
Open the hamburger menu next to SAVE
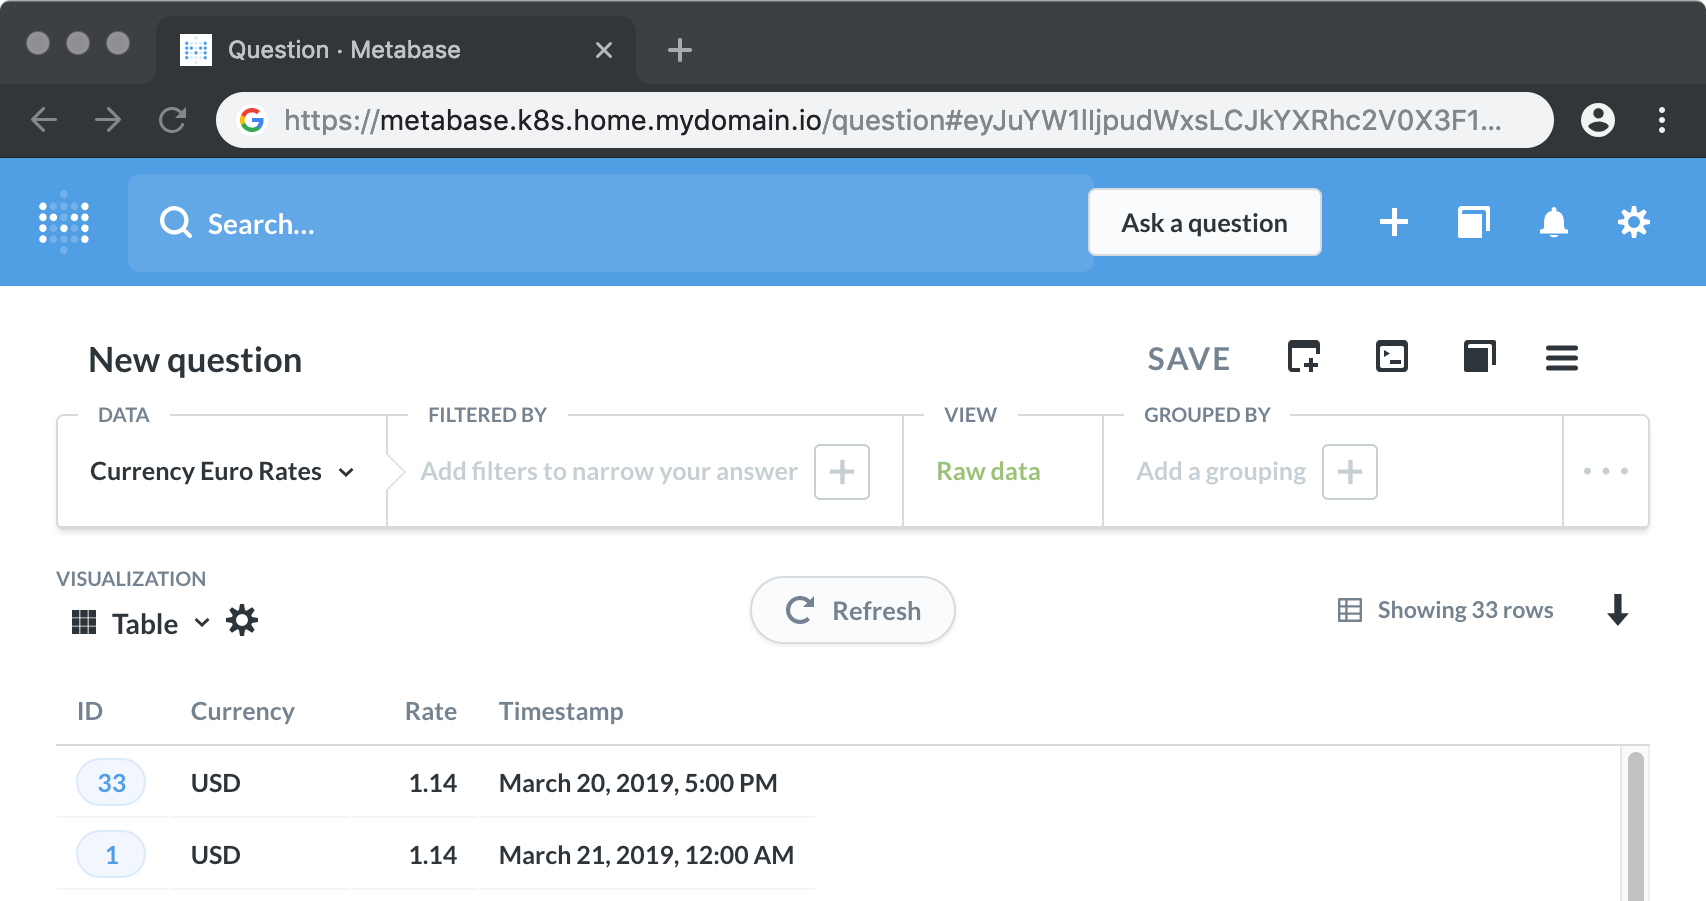(x=1561, y=357)
